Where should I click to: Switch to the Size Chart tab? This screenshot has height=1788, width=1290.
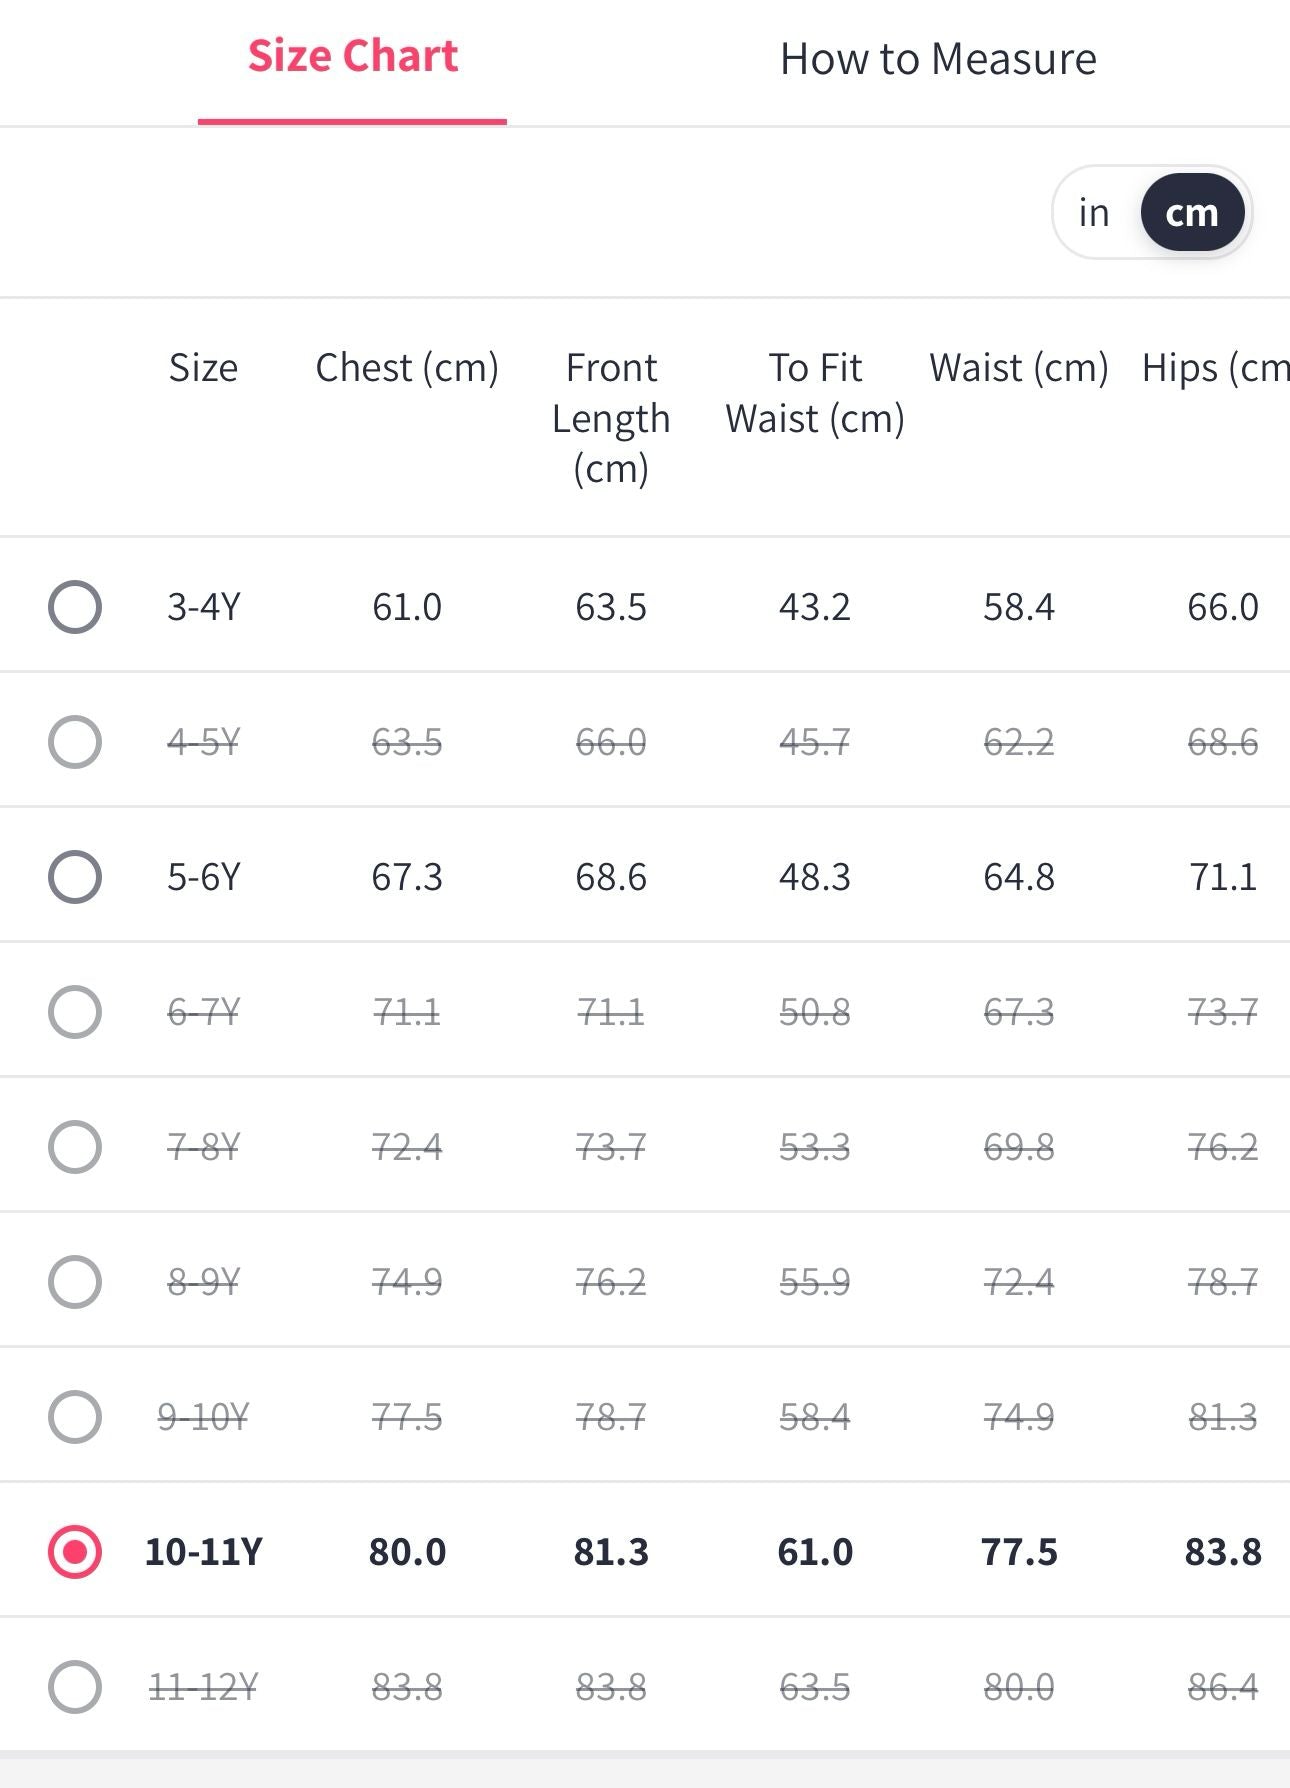coord(352,57)
